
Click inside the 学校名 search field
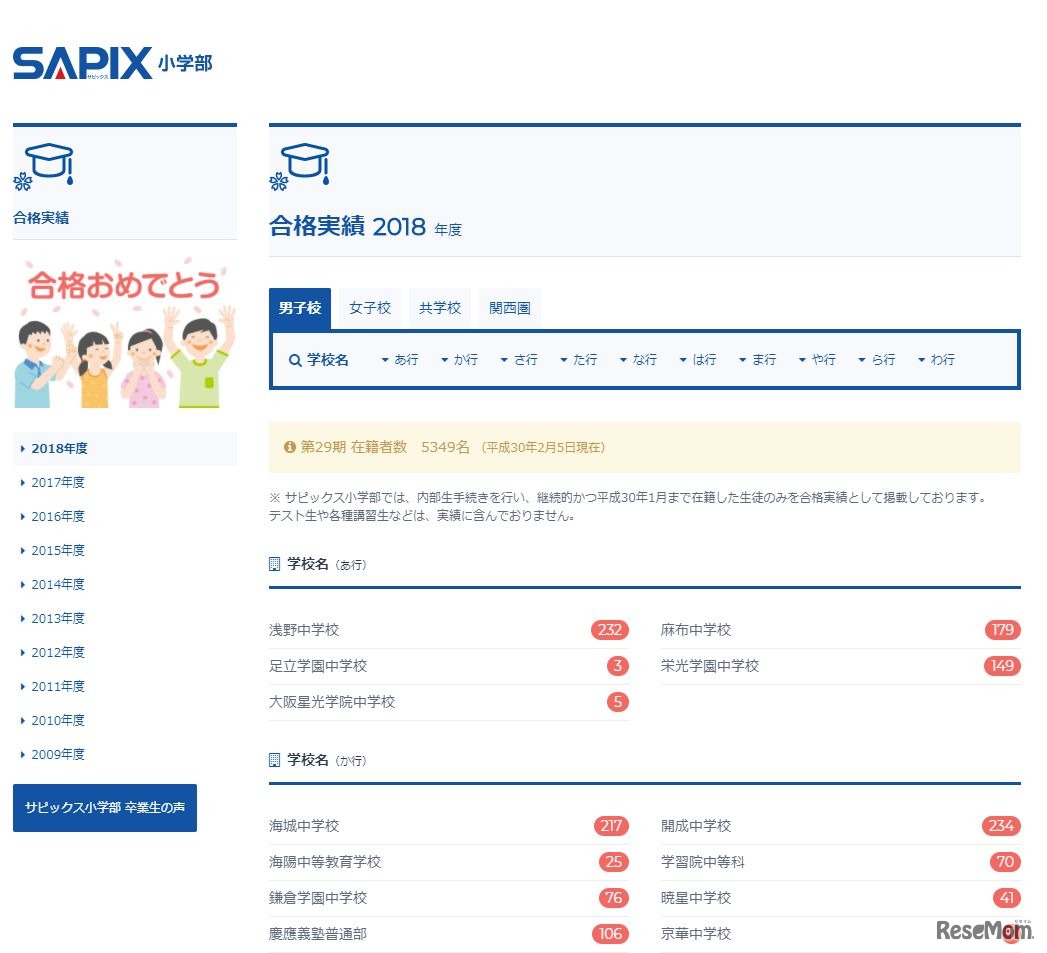pos(330,359)
